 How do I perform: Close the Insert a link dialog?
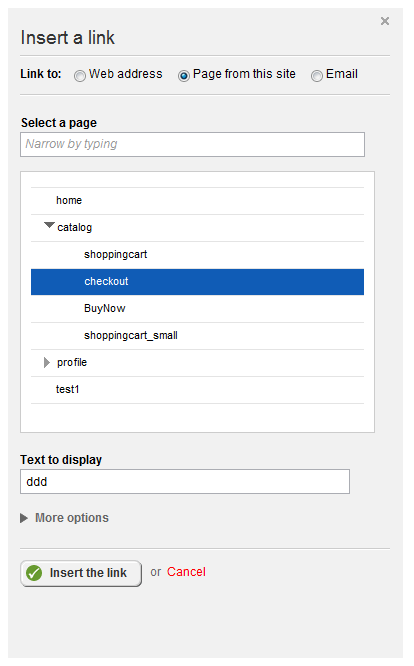(385, 21)
